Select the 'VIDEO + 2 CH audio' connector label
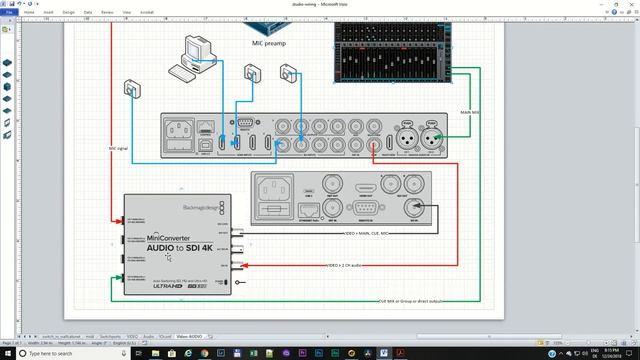640x360 pixels. click(x=344, y=265)
